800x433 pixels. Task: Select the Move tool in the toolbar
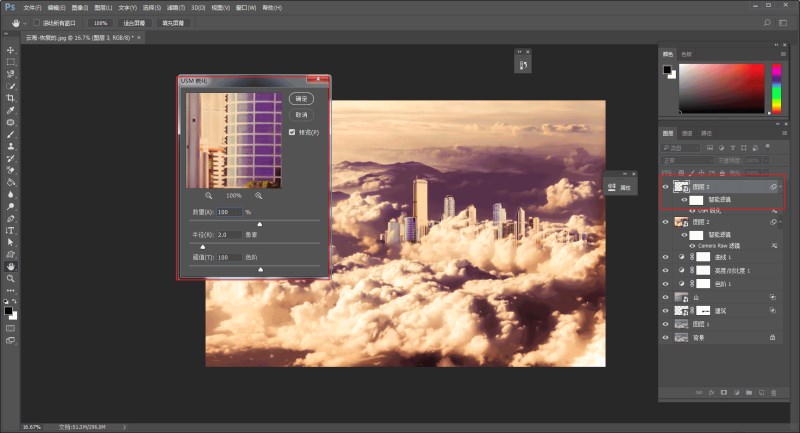[x=11, y=50]
